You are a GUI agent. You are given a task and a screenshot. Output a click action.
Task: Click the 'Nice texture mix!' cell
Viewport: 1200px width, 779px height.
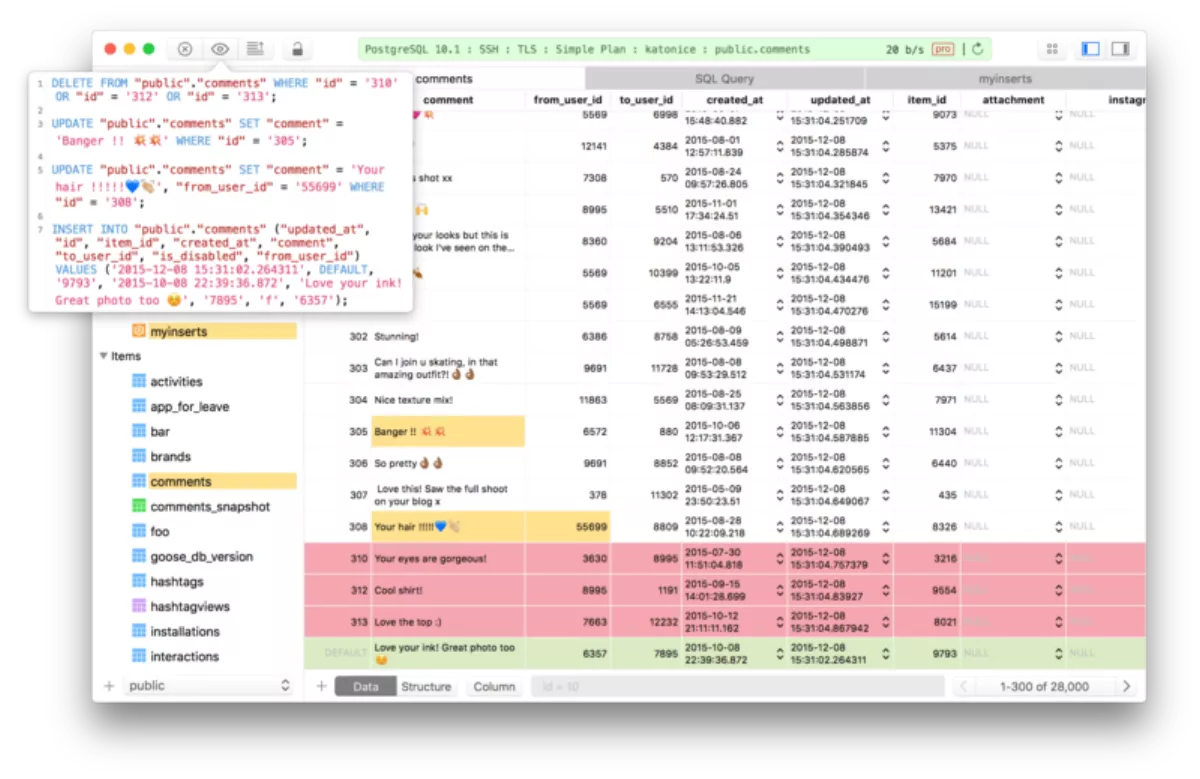pyautogui.click(x=448, y=400)
